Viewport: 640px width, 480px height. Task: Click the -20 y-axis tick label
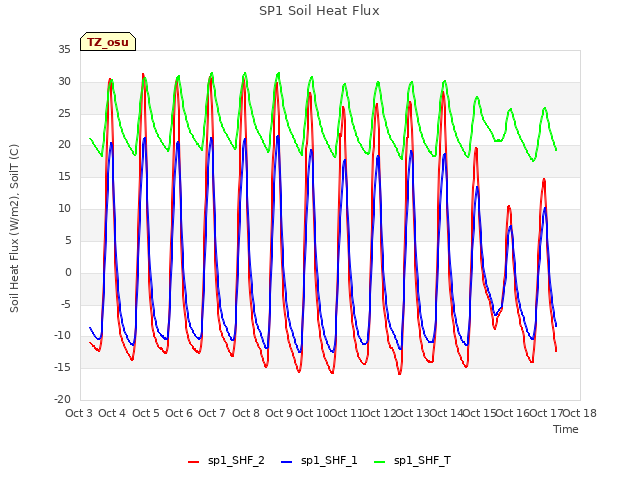[62, 400]
